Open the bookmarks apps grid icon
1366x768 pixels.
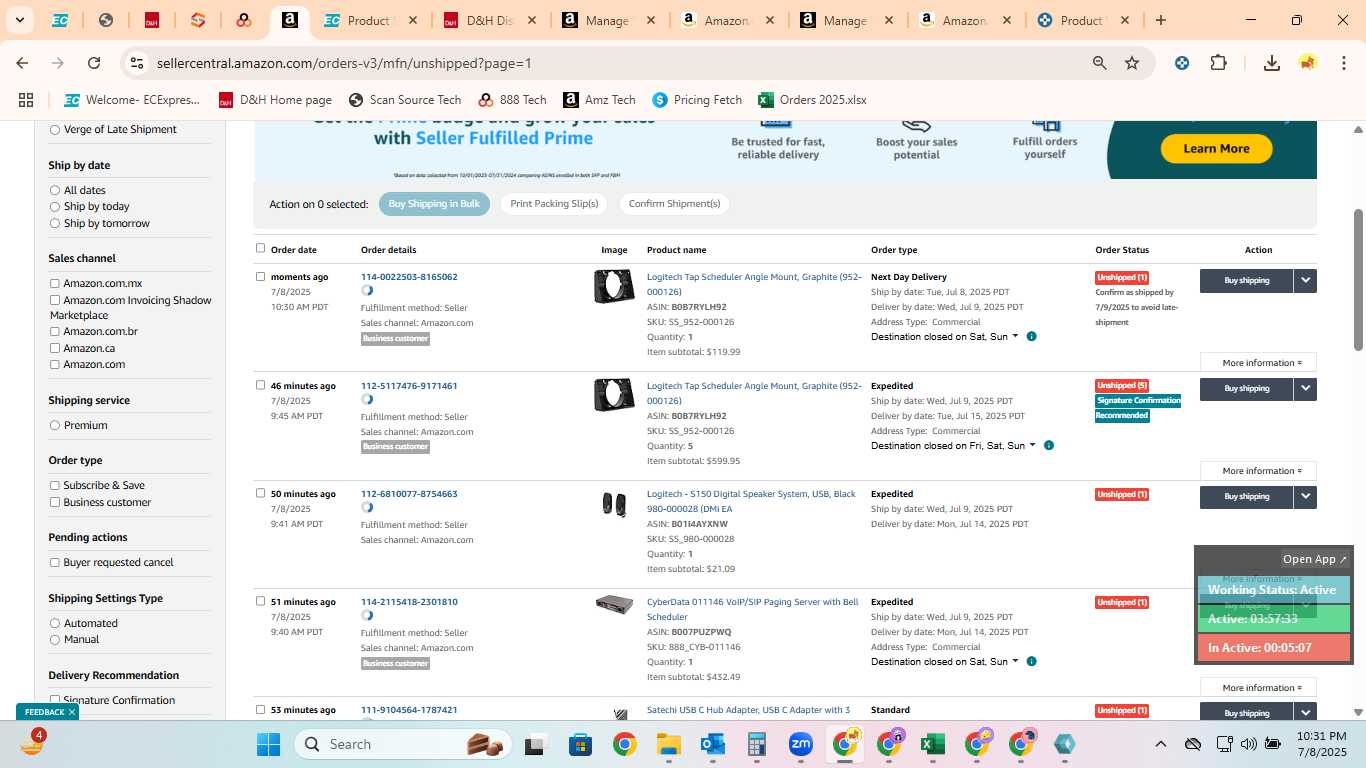[26, 100]
